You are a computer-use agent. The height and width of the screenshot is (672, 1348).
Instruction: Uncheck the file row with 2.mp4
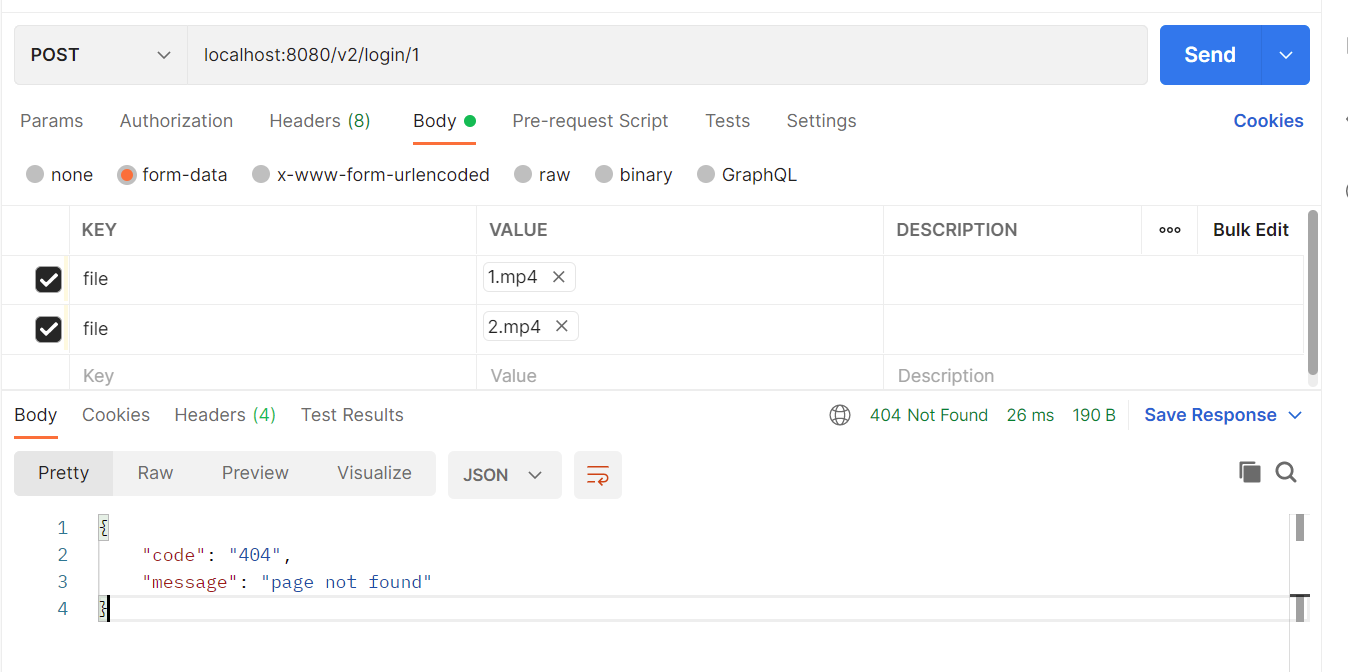[x=48, y=329]
